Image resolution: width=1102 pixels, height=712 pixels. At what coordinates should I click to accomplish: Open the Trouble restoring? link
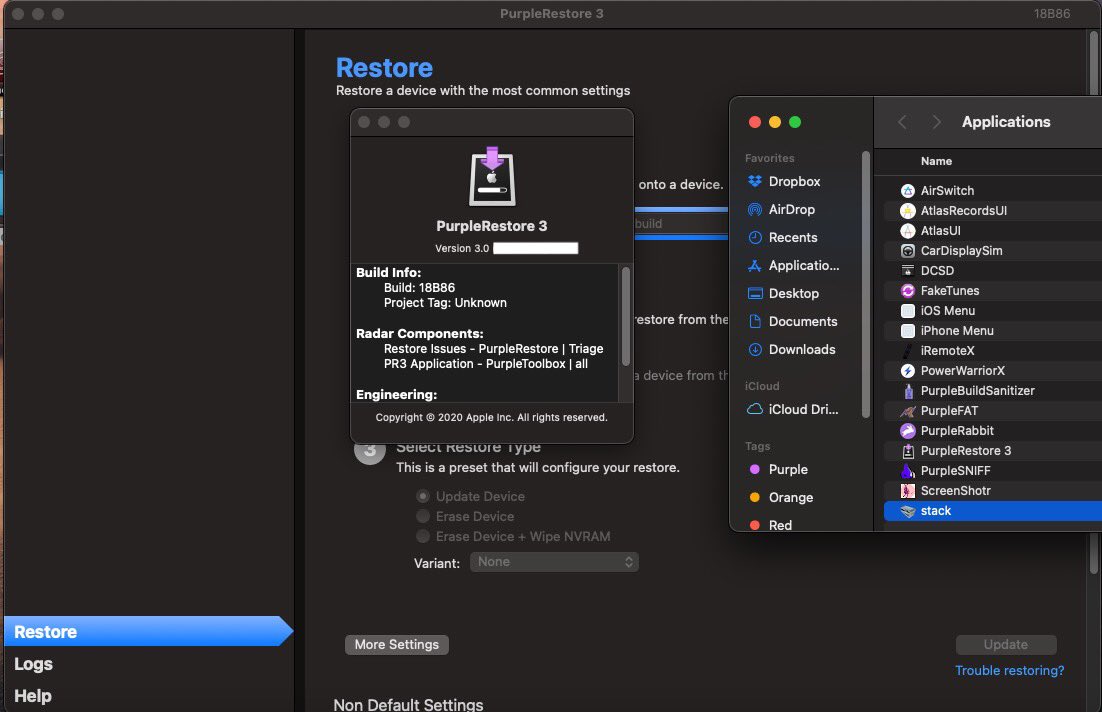1009,671
